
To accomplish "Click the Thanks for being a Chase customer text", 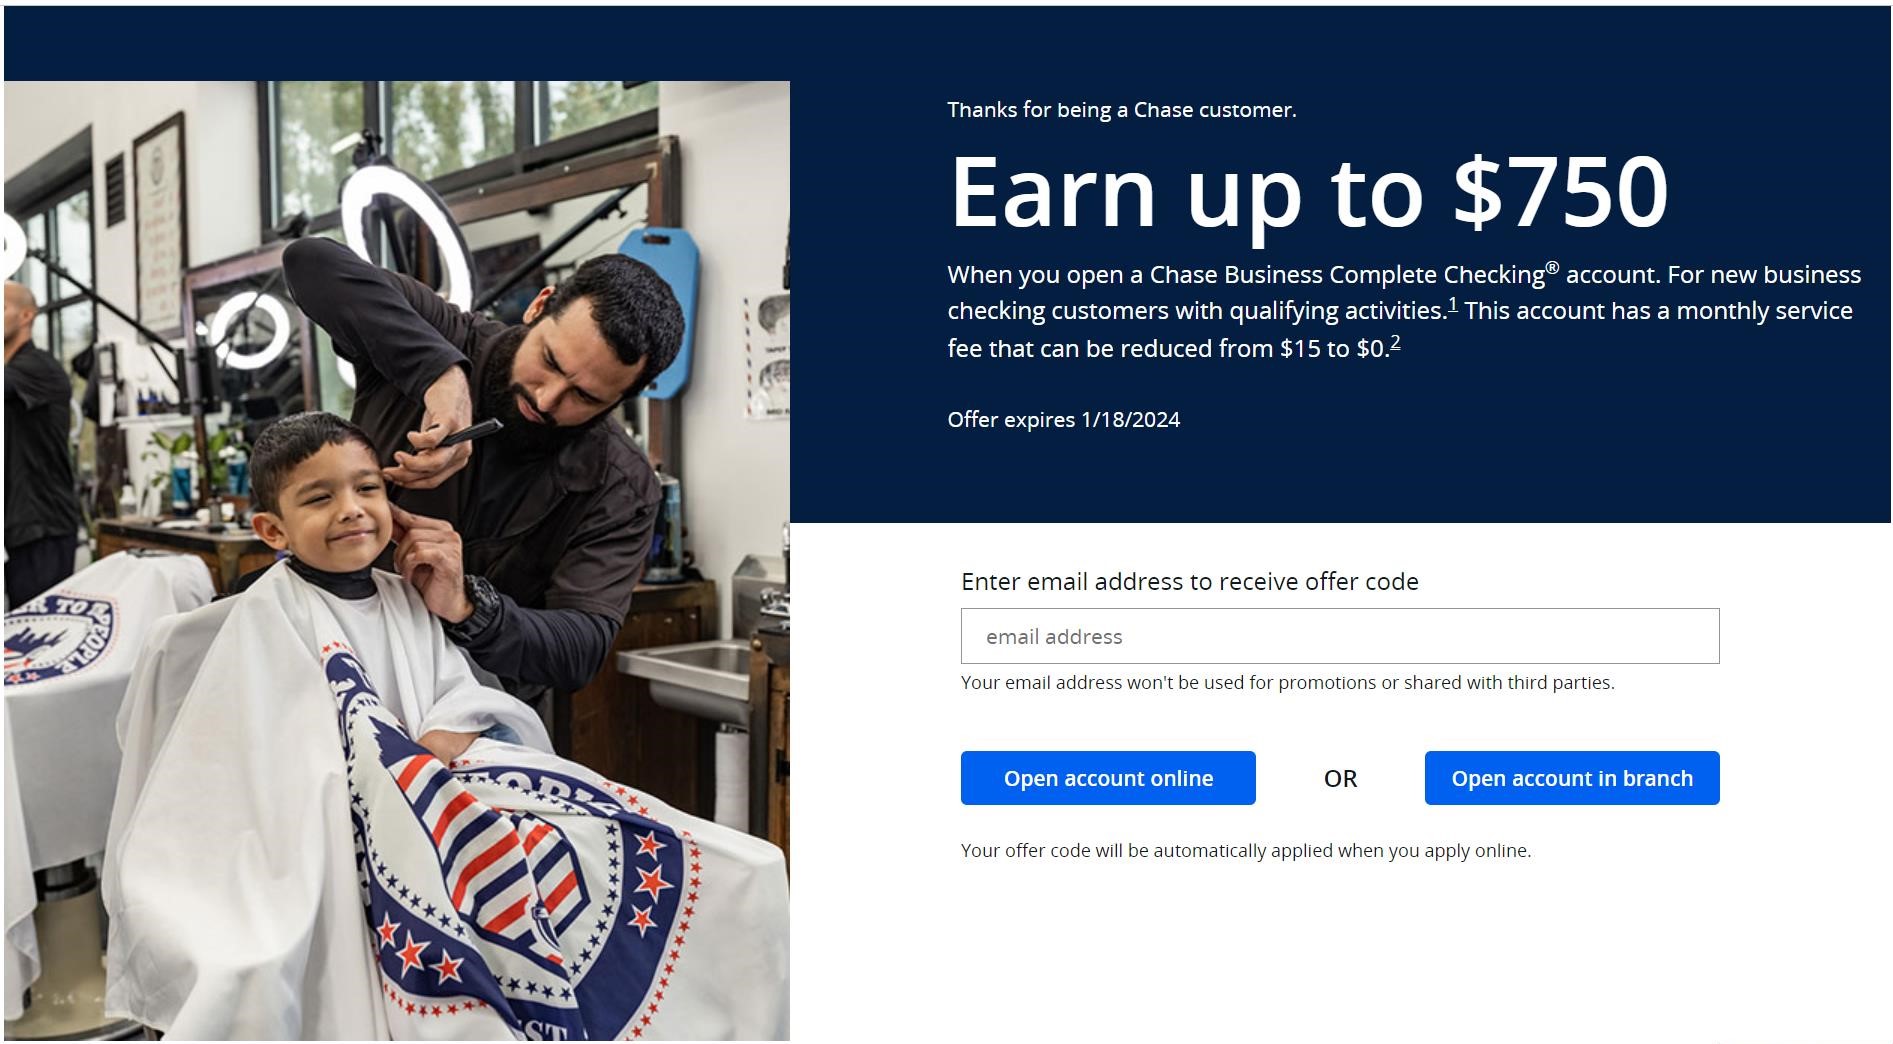I will (1122, 110).
